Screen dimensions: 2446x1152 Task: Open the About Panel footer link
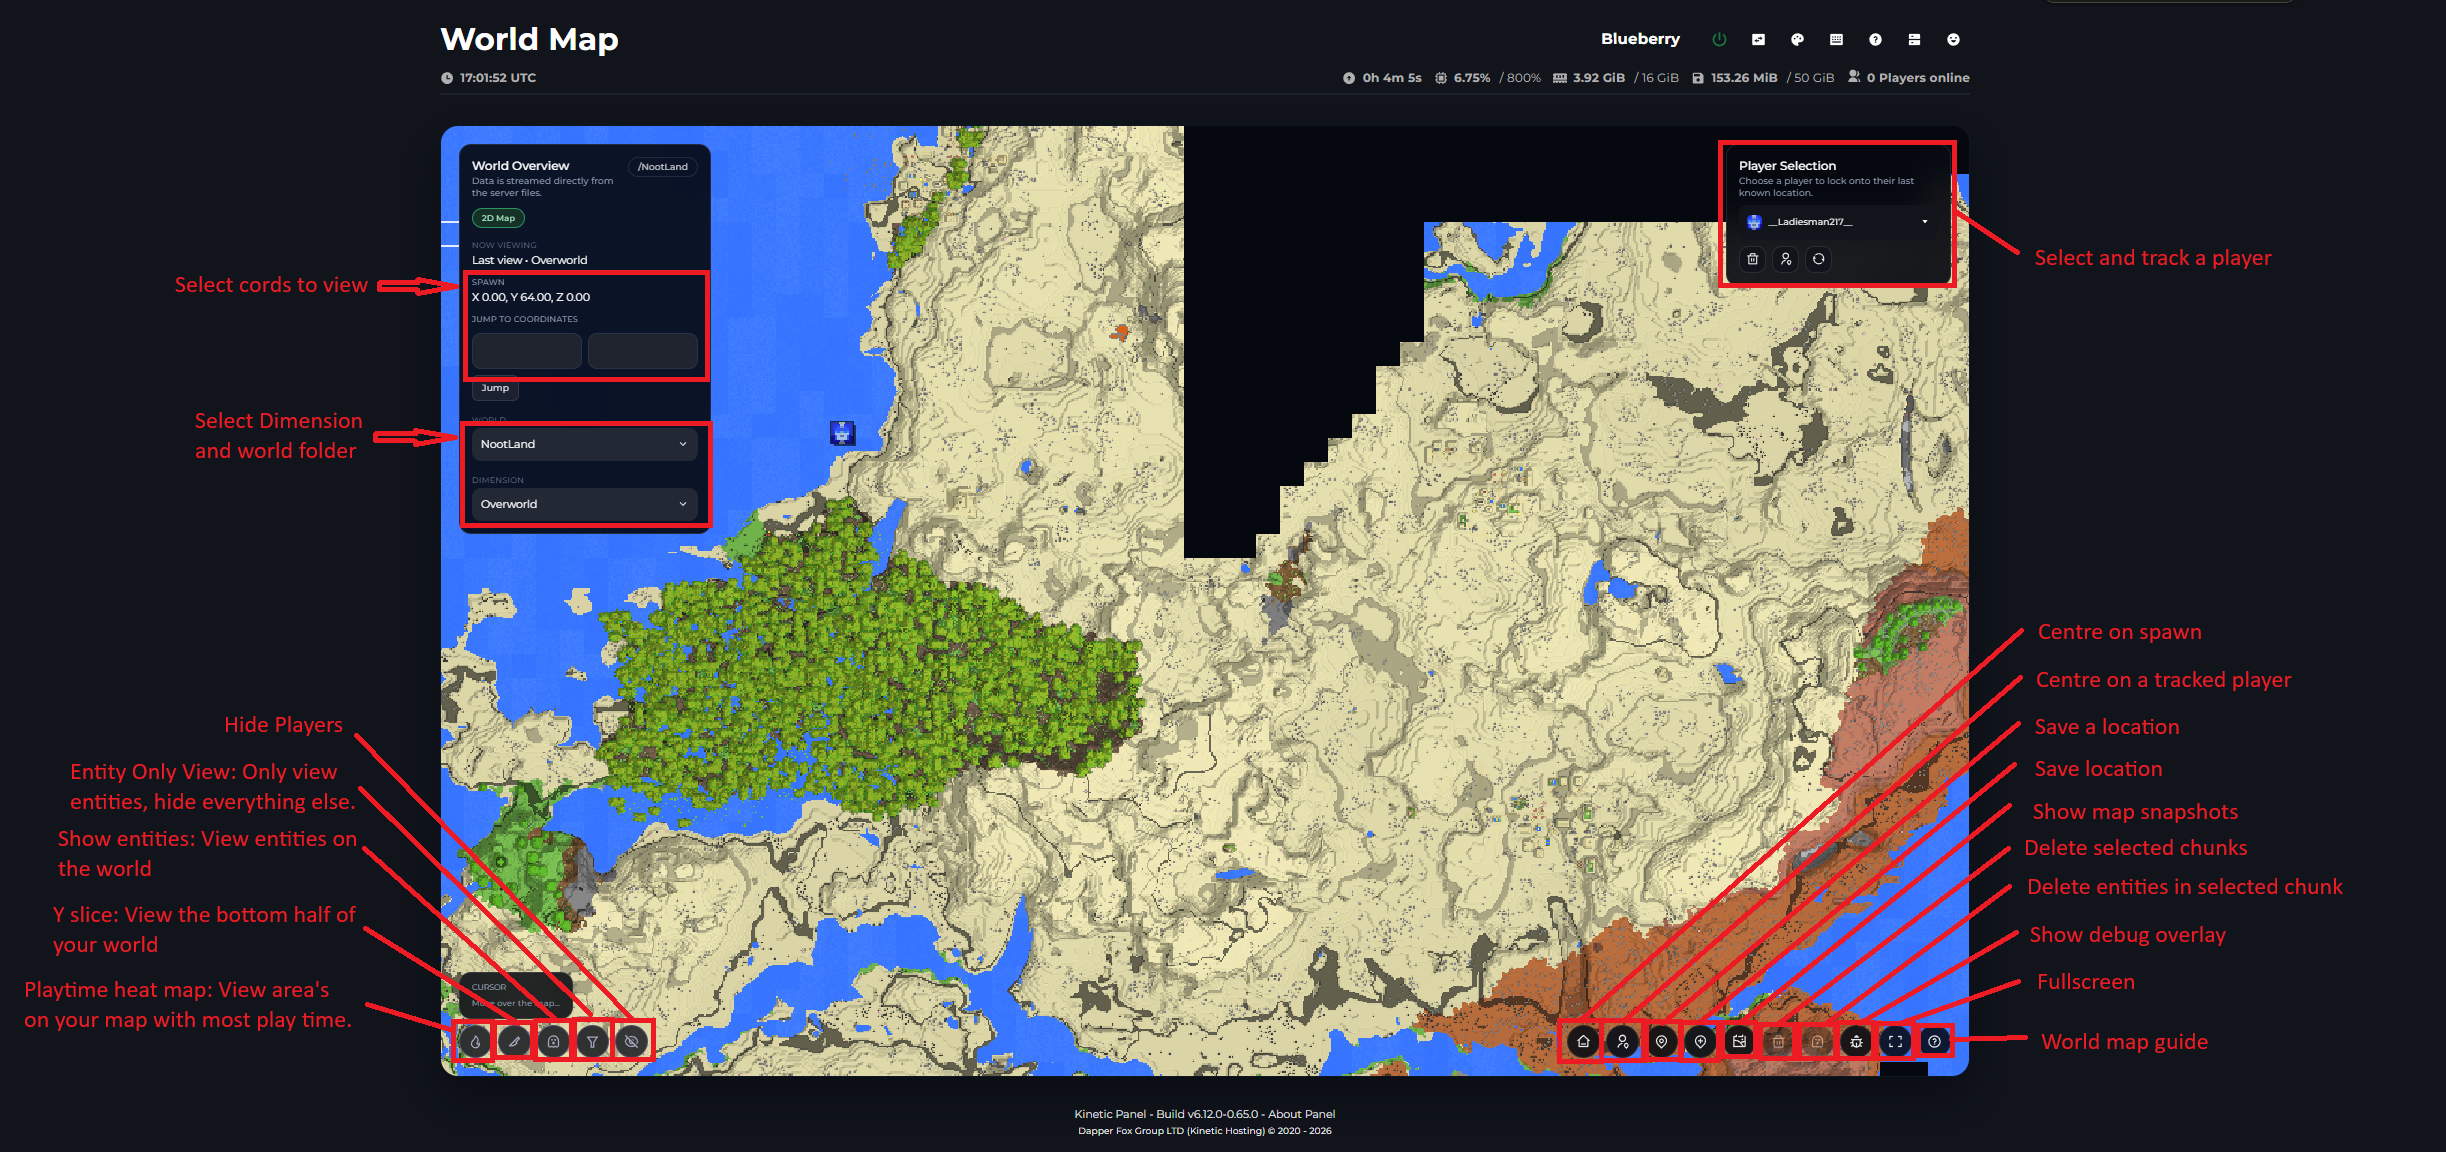tap(1301, 1114)
